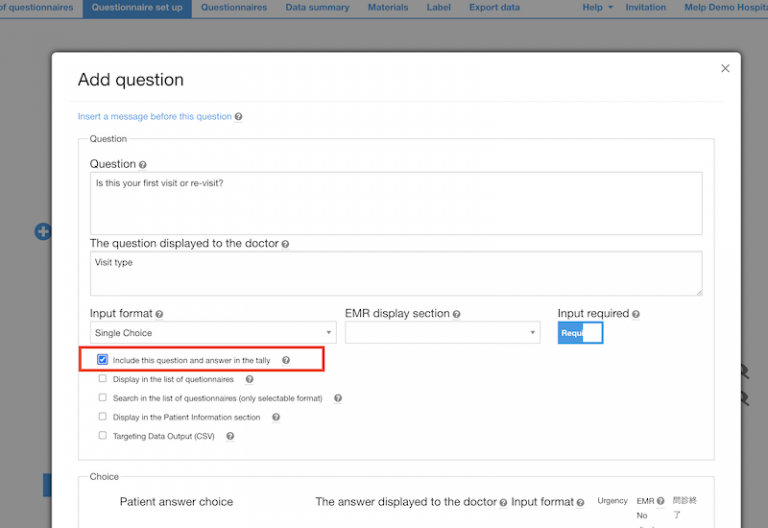Click help icon next to Input format
Screen dimensions: 768x528
tap(159, 314)
